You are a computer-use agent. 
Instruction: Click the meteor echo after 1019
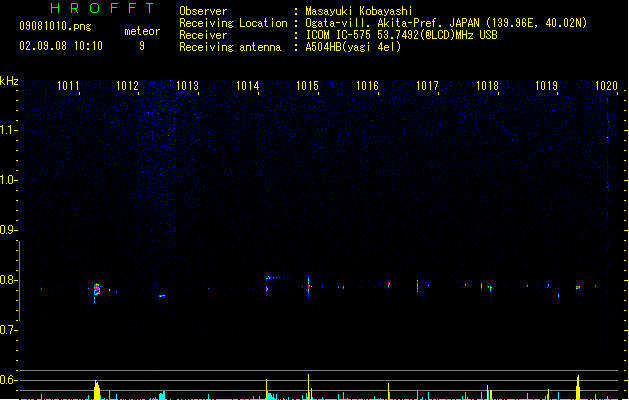(578, 287)
